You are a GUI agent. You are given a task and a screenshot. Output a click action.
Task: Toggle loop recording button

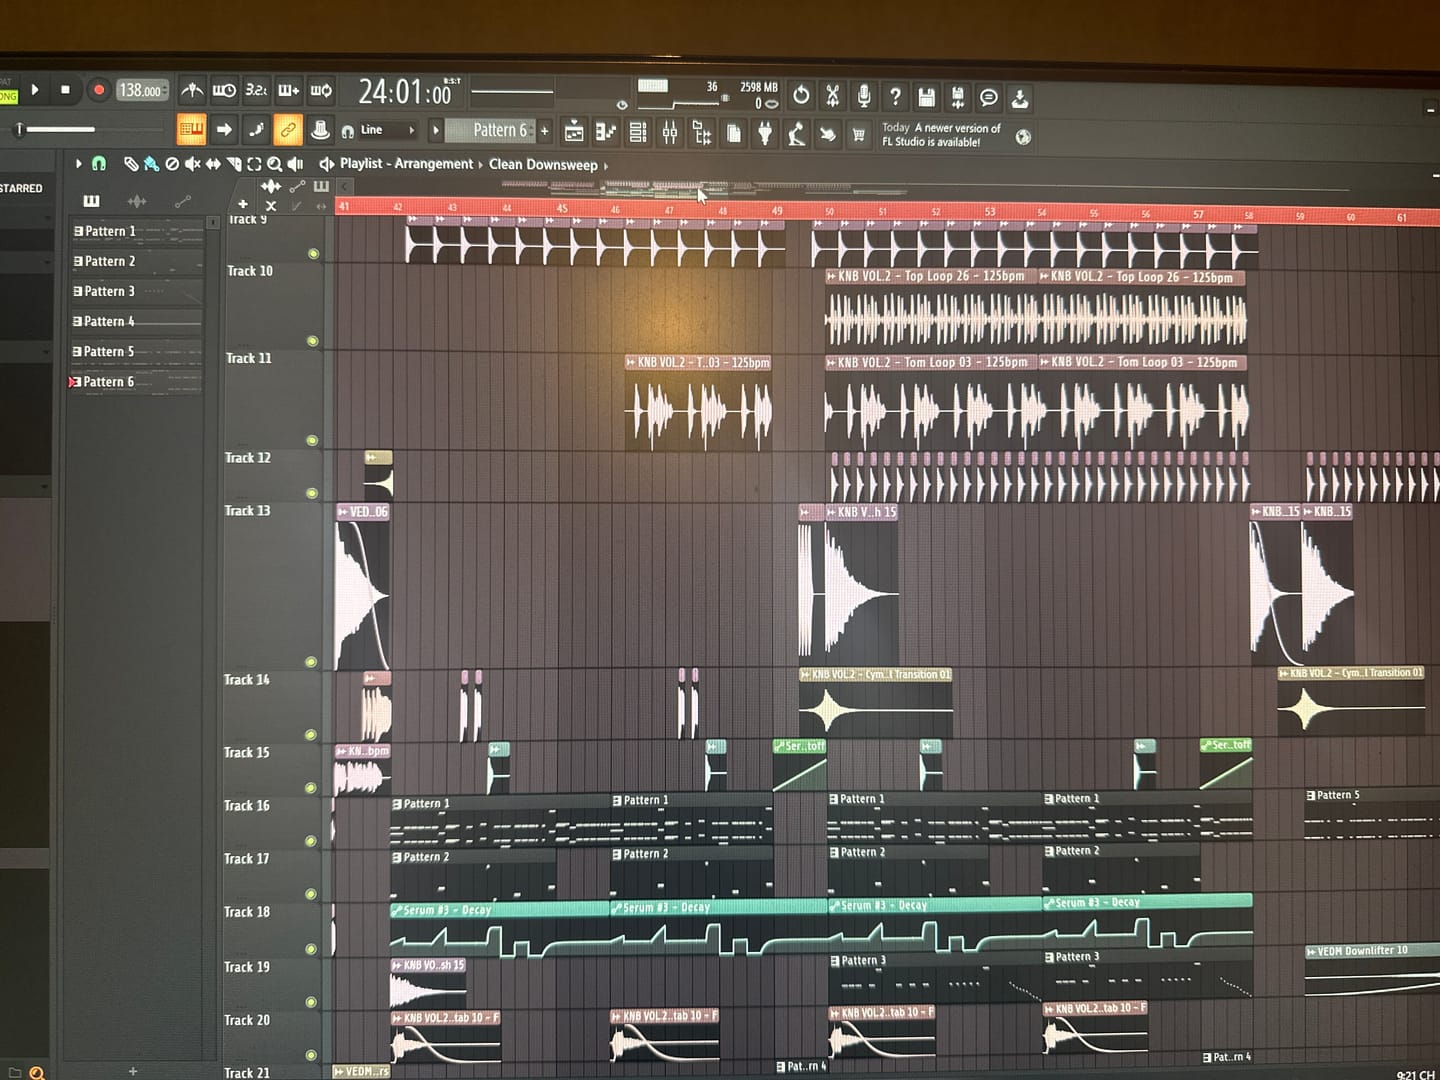pos(321,91)
